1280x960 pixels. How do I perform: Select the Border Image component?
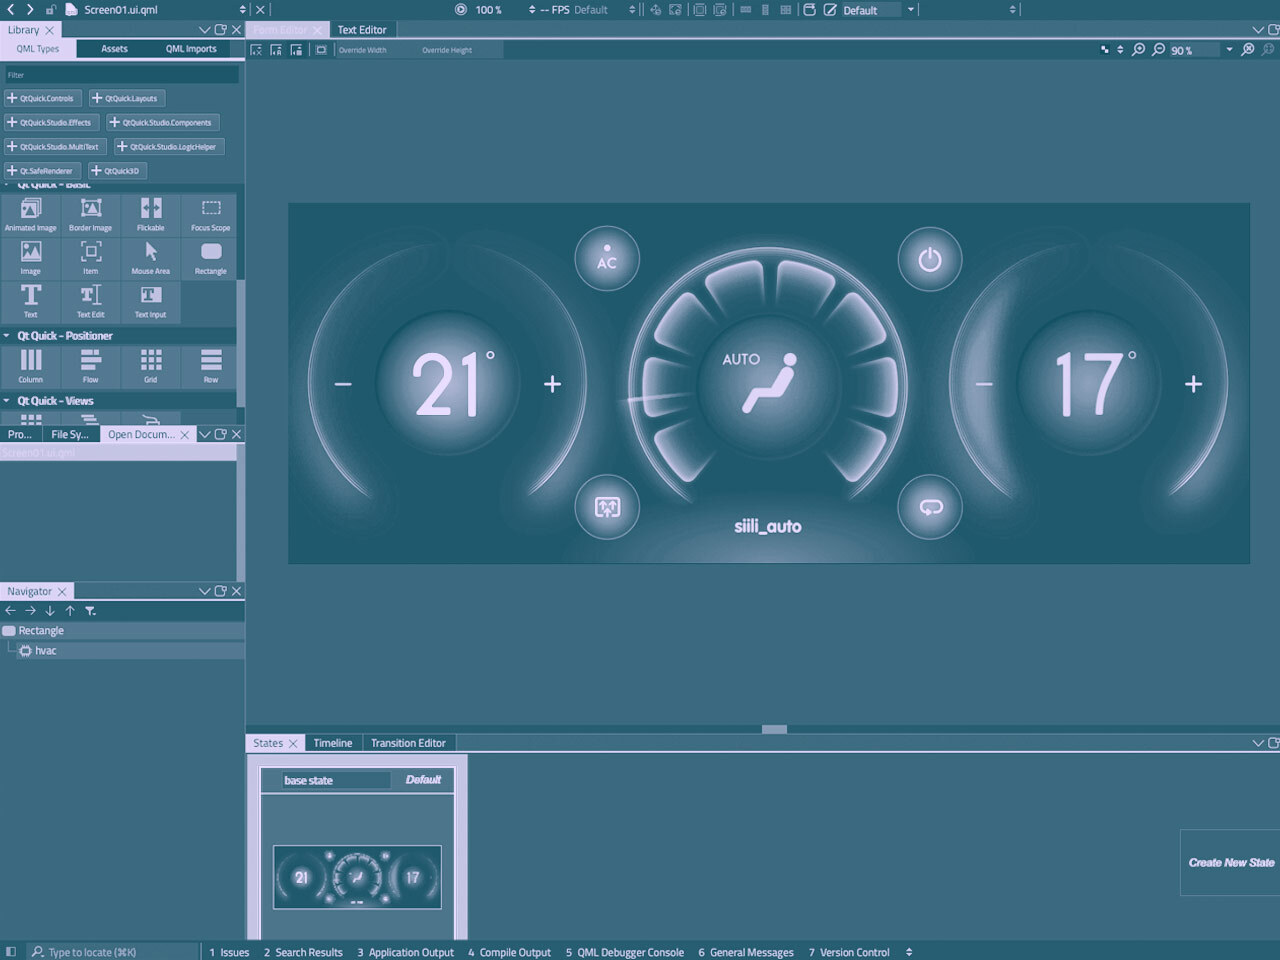coord(90,214)
